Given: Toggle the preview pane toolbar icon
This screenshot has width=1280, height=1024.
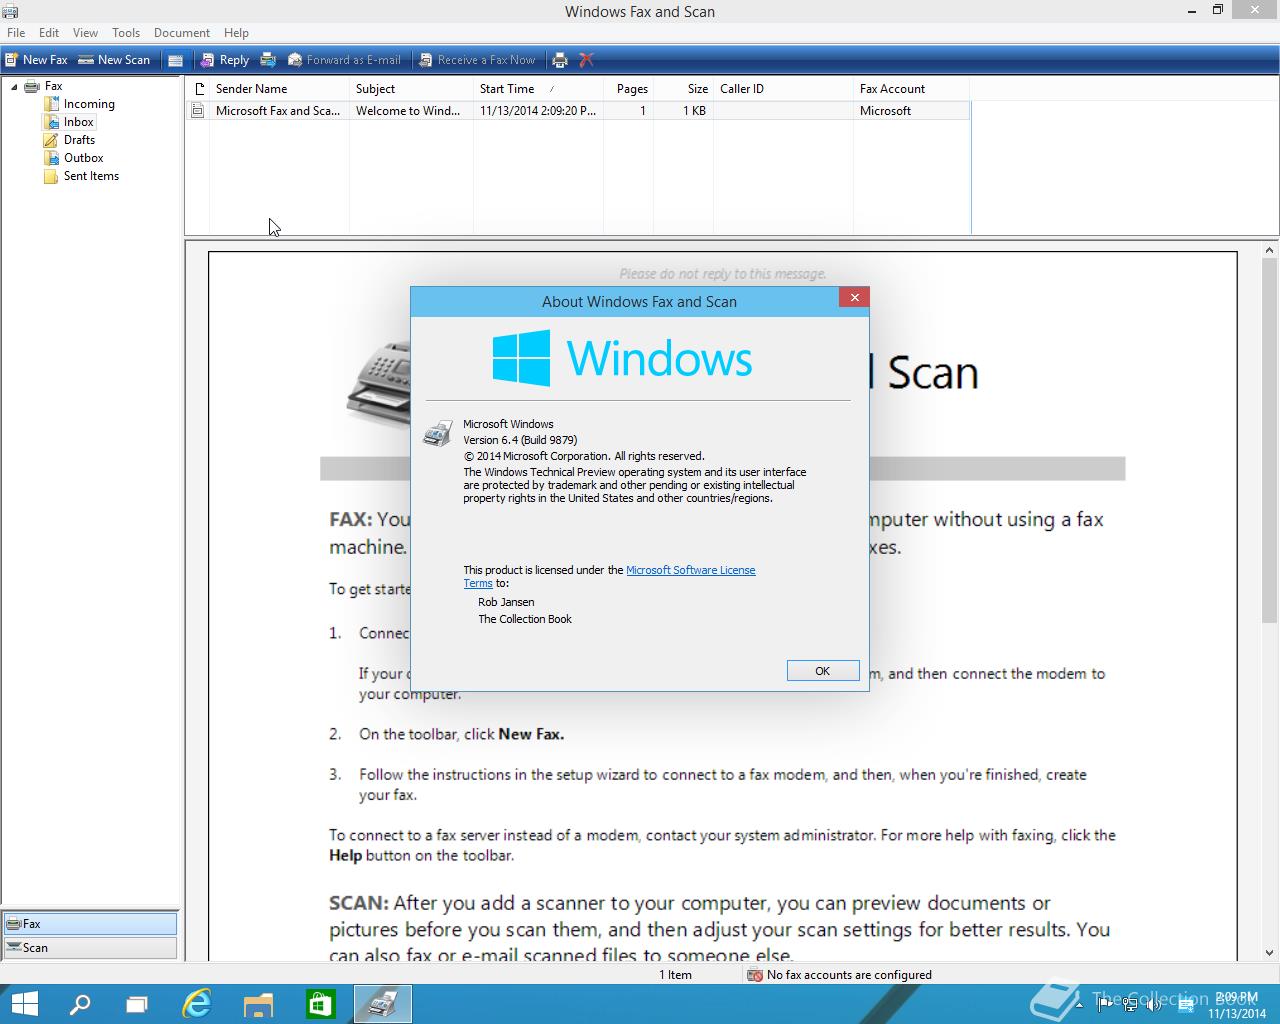Looking at the screenshot, I should [175, 60].
